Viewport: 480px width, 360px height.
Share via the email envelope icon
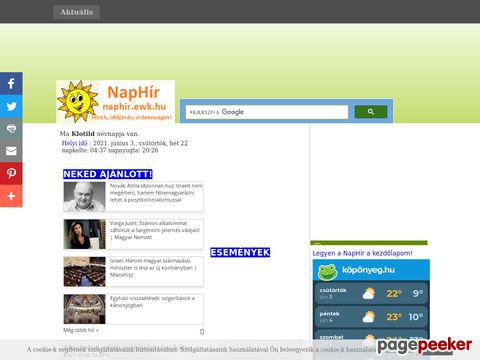pyautogui.click(x=11, y=151)
